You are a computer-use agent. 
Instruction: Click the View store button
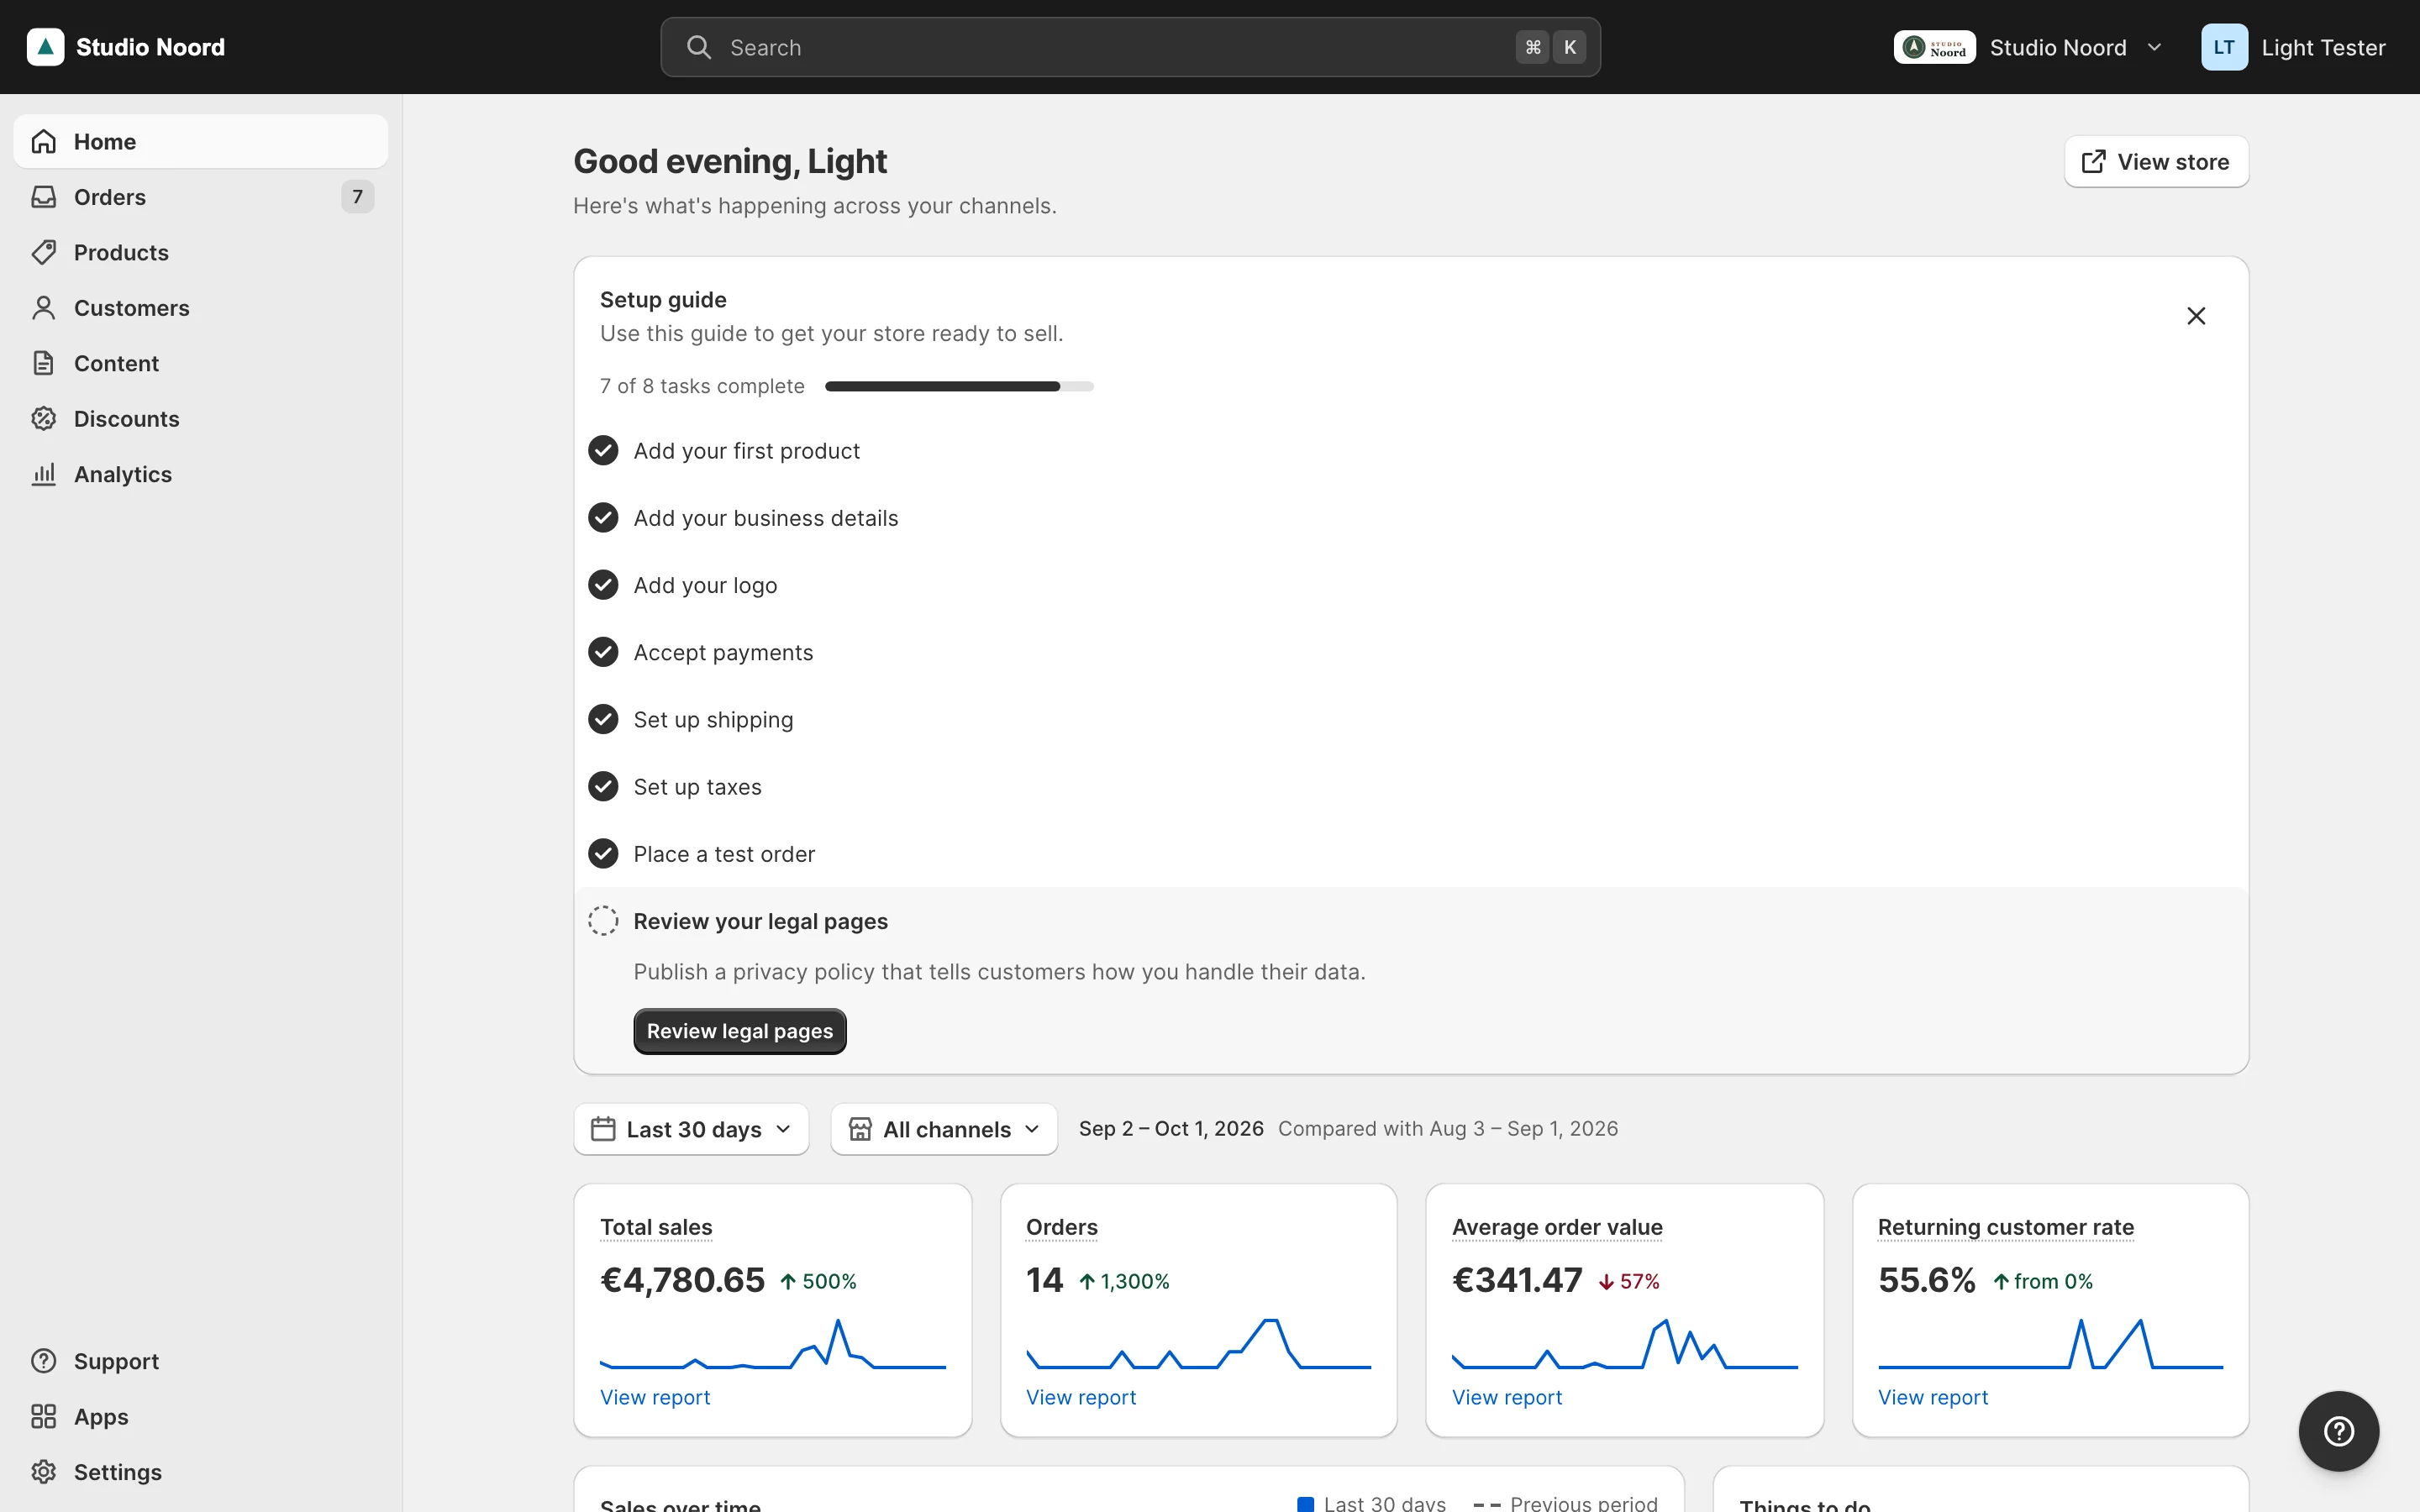tap(2156, 162)
